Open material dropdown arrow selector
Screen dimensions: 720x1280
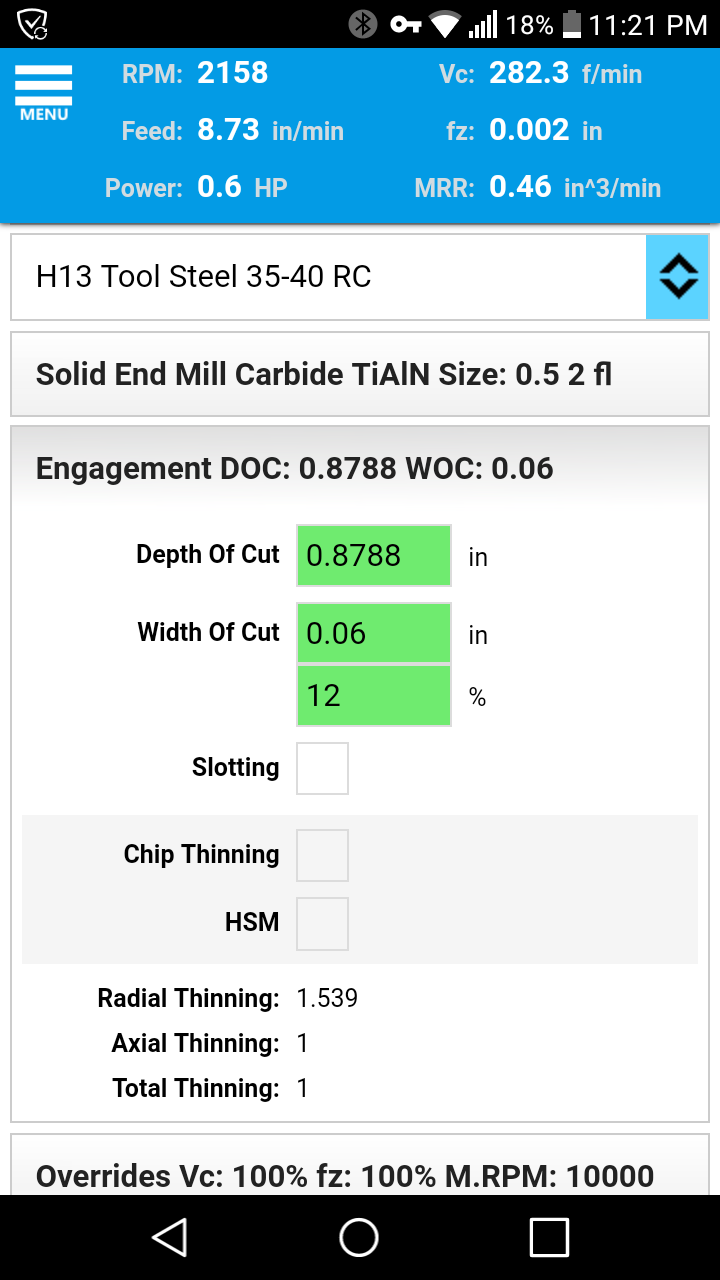click(x=677, y=277)
